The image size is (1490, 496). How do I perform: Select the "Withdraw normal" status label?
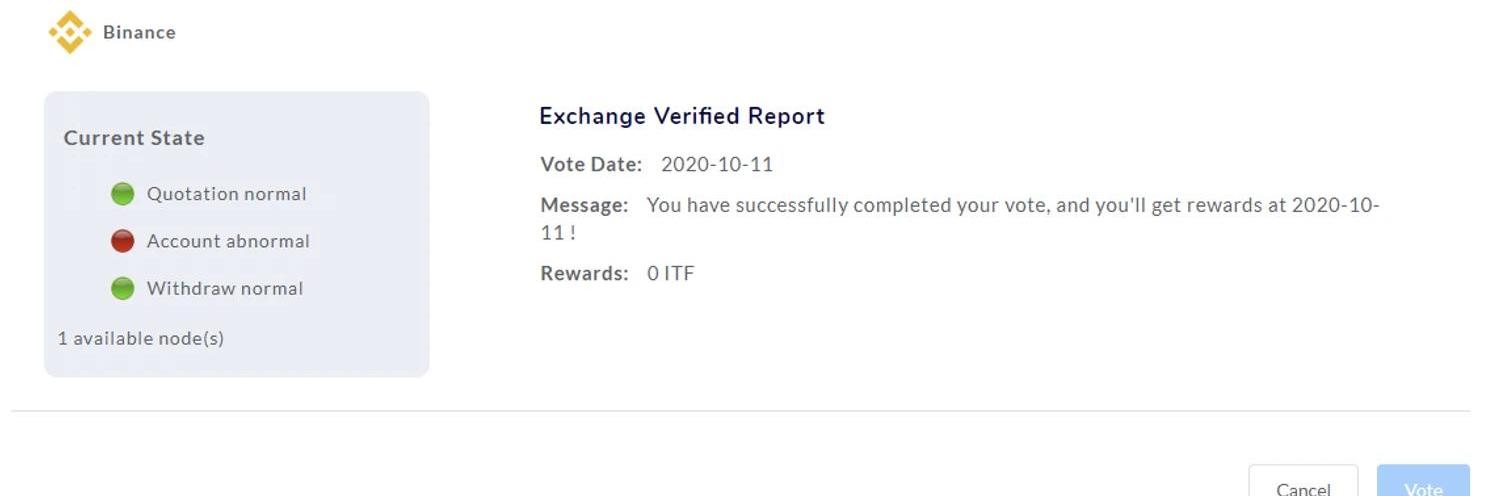[225, 289]
